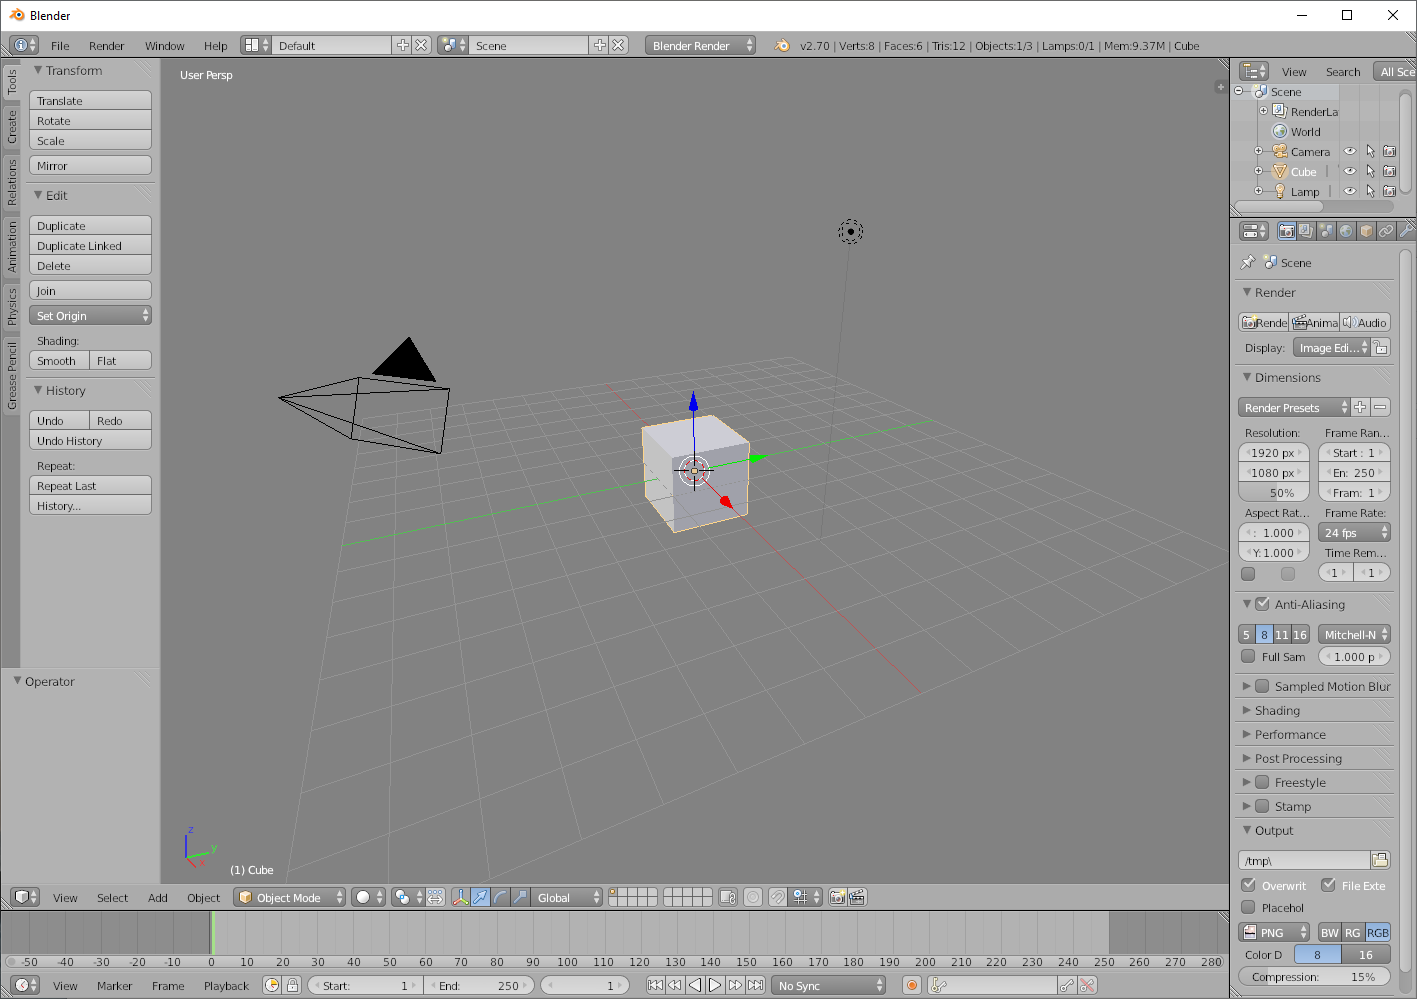Screen dimensions: 1417x999
Task: Open the Render menu in the top bar
Action: (106, 45)
